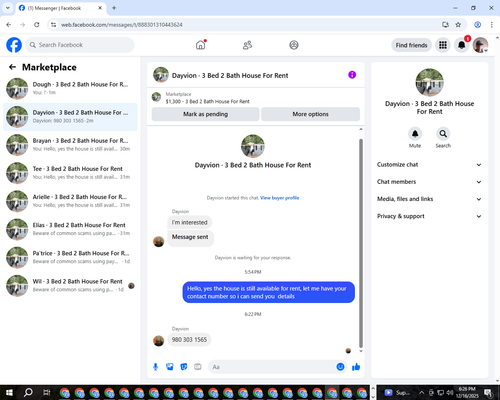Image resolution: width=500 pixels, height=400 pixels.
Task: Expand Privacy & support section
Action: pos(429,216)
